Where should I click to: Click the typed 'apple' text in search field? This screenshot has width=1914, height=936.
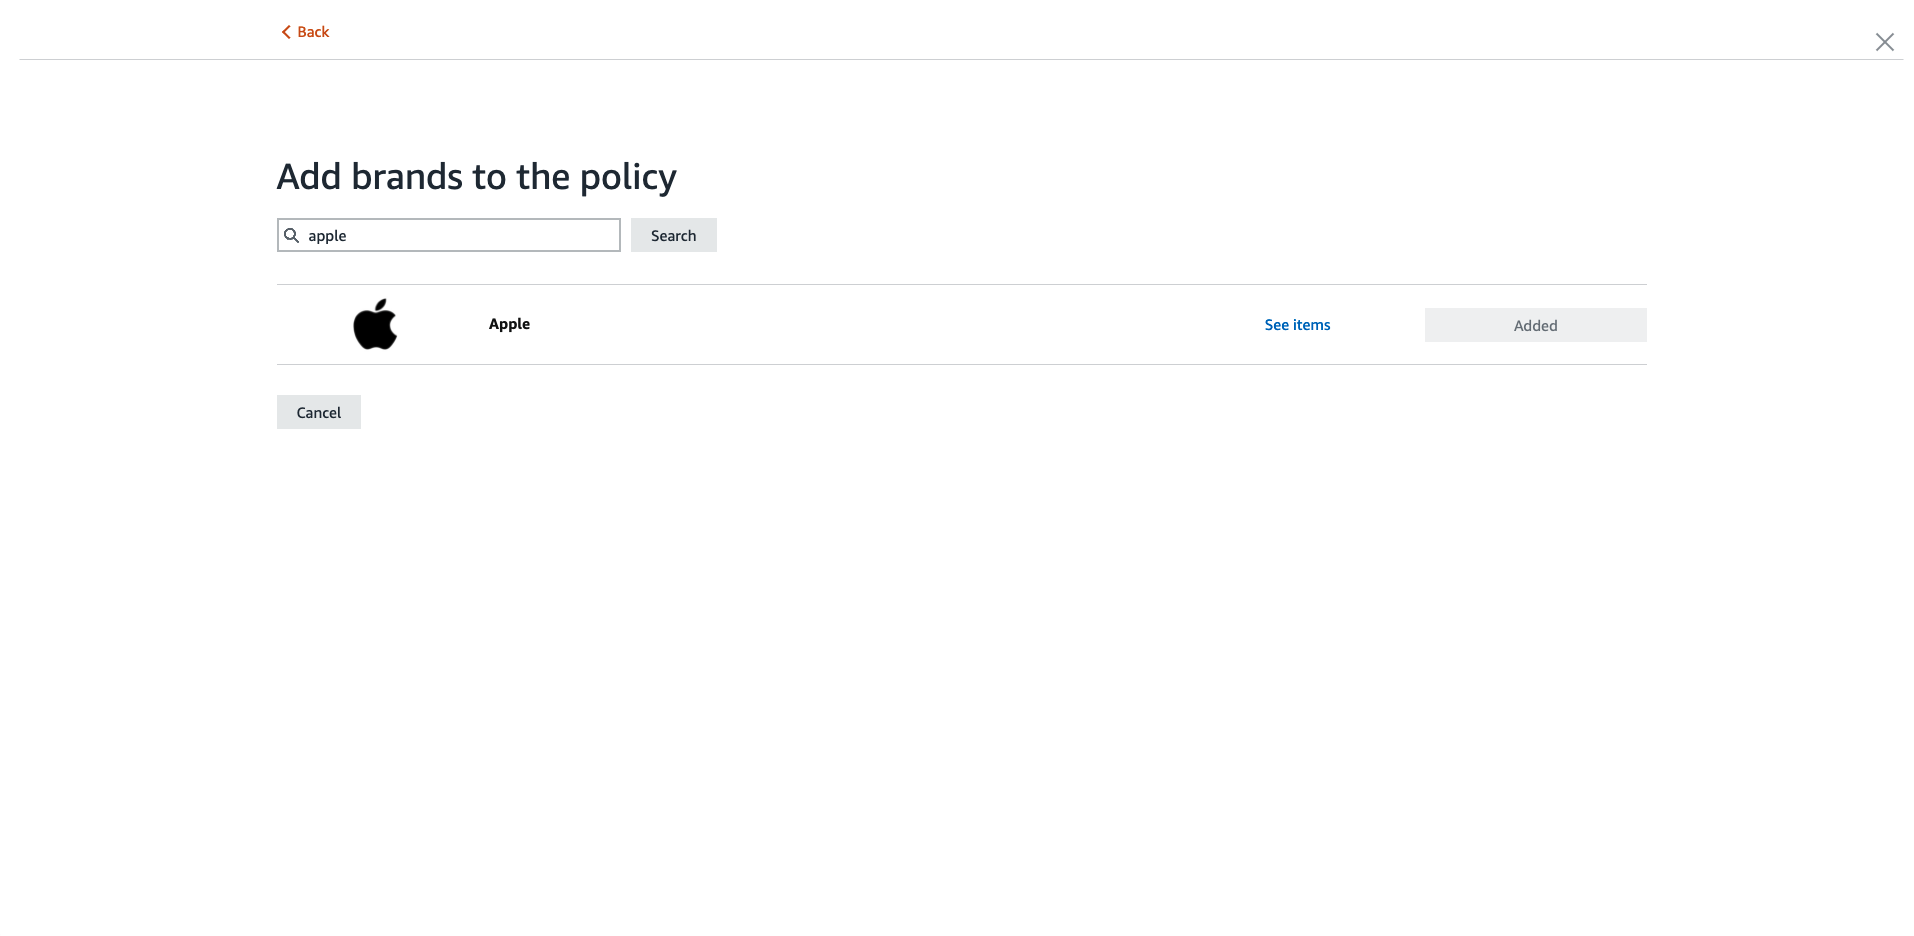point(327,236)
